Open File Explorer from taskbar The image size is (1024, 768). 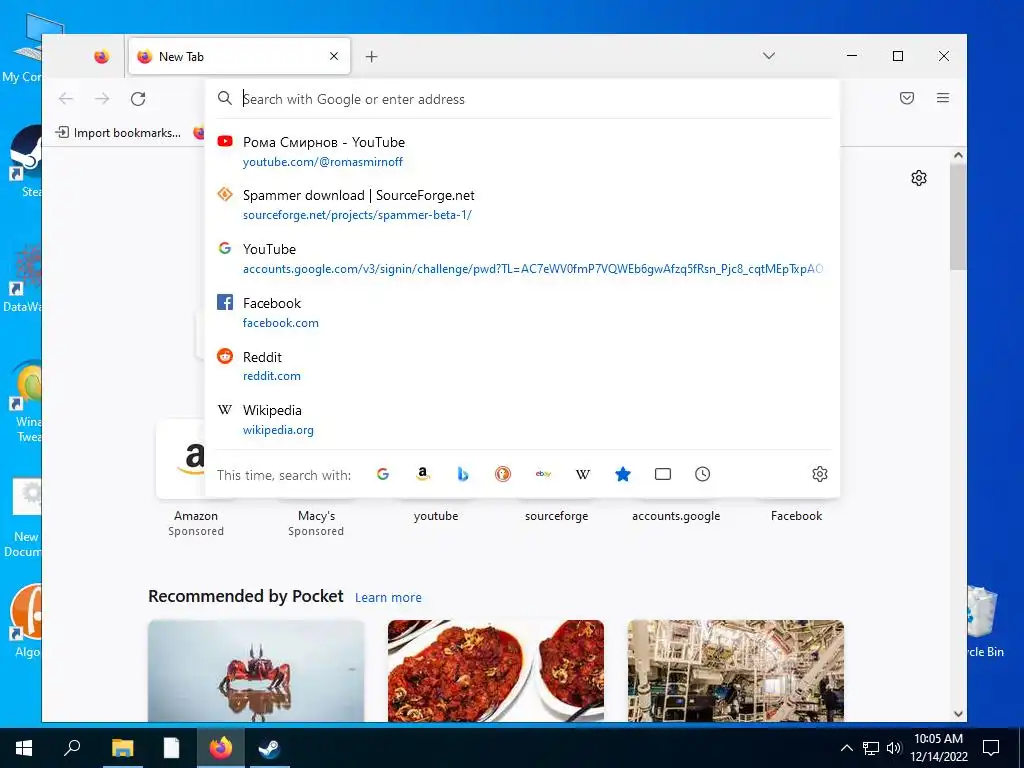coord(122,748)
